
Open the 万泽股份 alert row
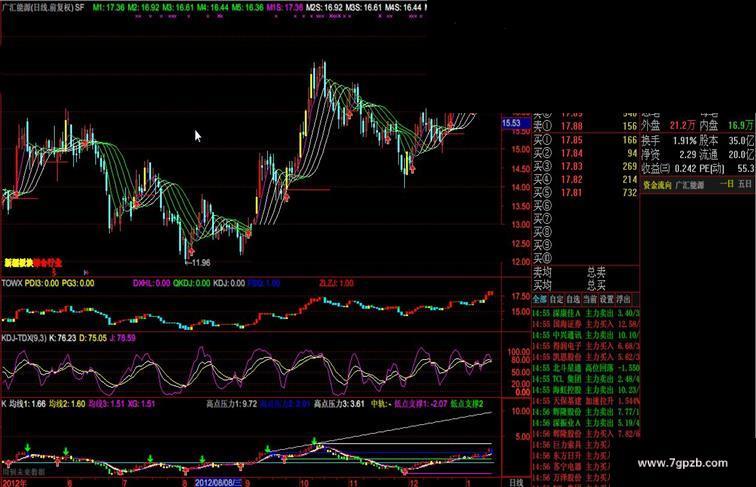[572, 478]
